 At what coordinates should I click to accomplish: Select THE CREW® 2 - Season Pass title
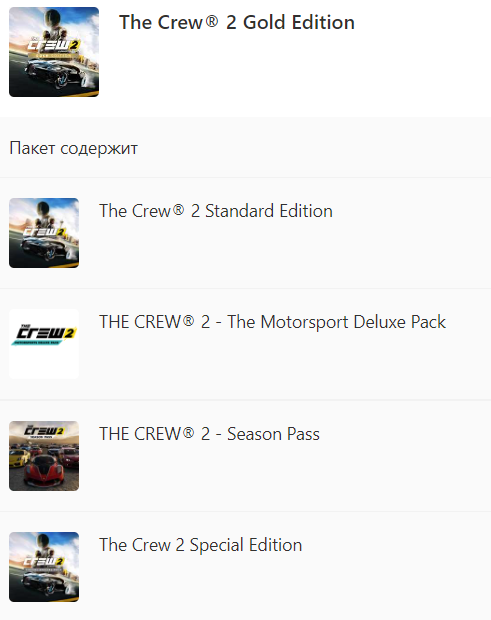click(x=209, y=434)
